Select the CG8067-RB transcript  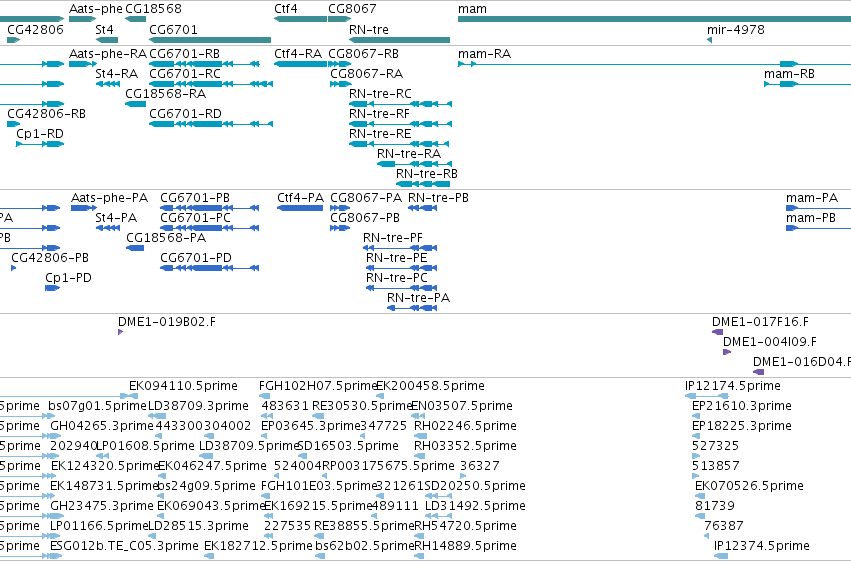coord(340,64)
